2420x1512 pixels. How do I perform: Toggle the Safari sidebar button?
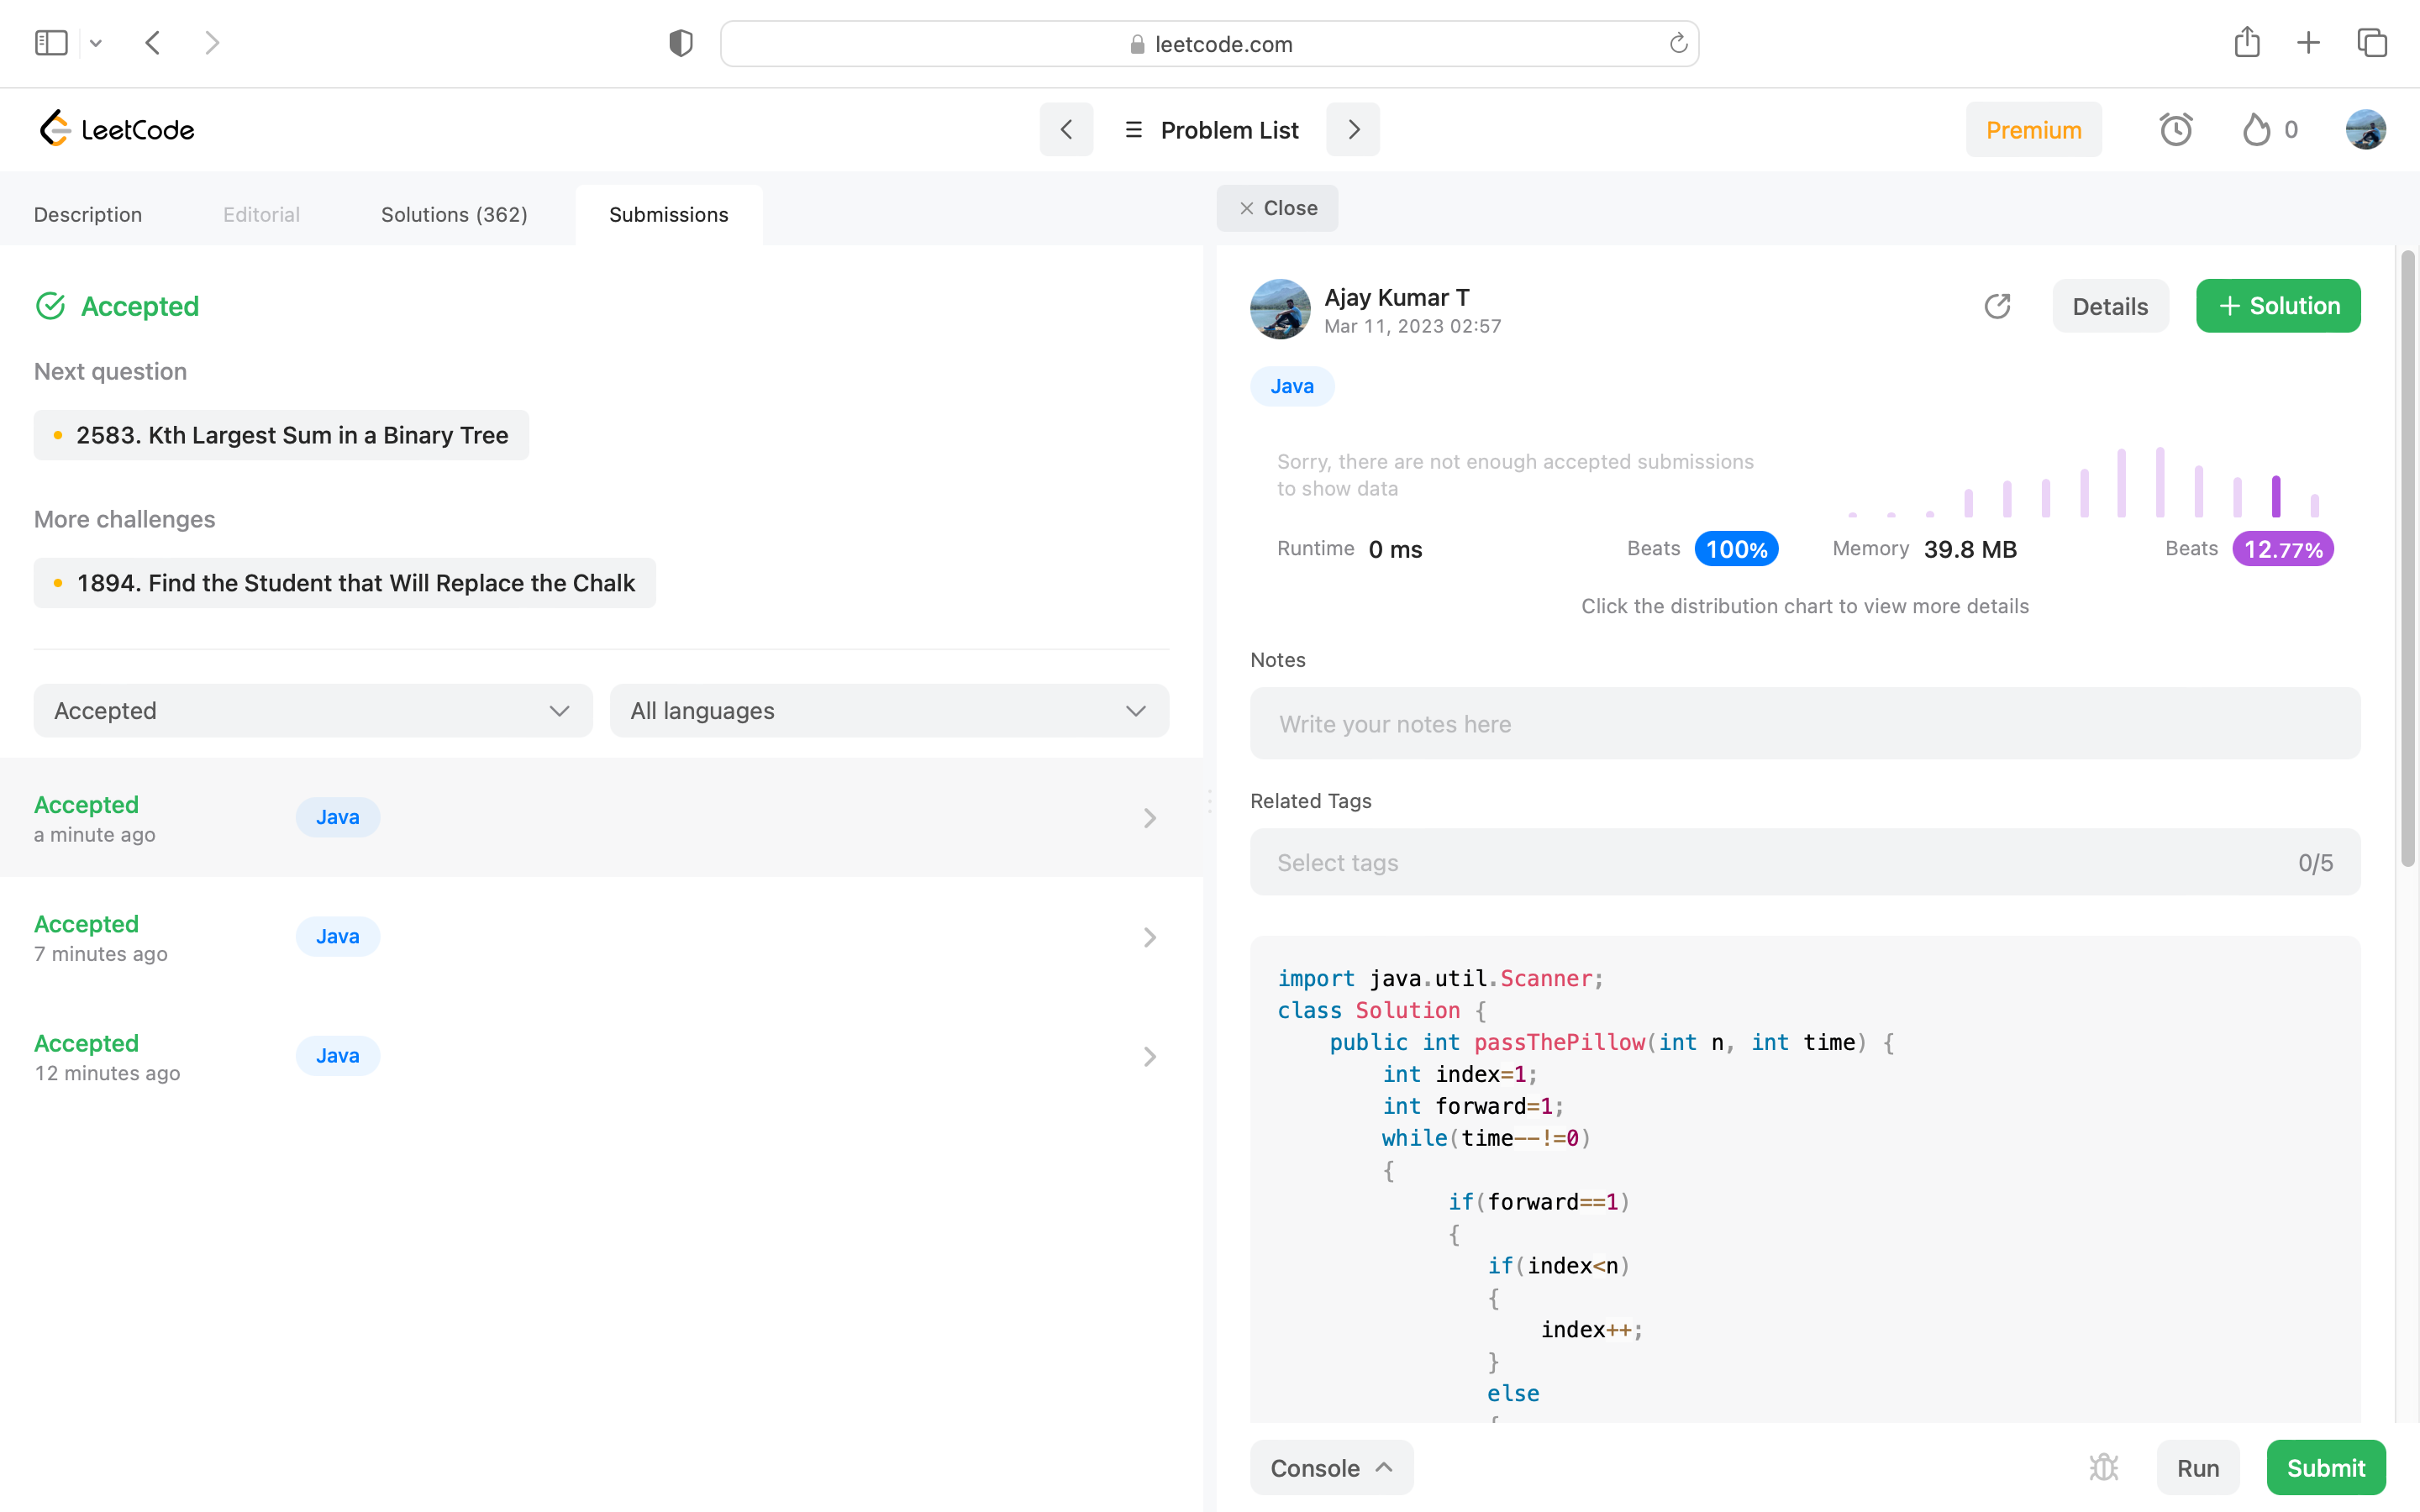pyautogui.click(x=51, y=43)
